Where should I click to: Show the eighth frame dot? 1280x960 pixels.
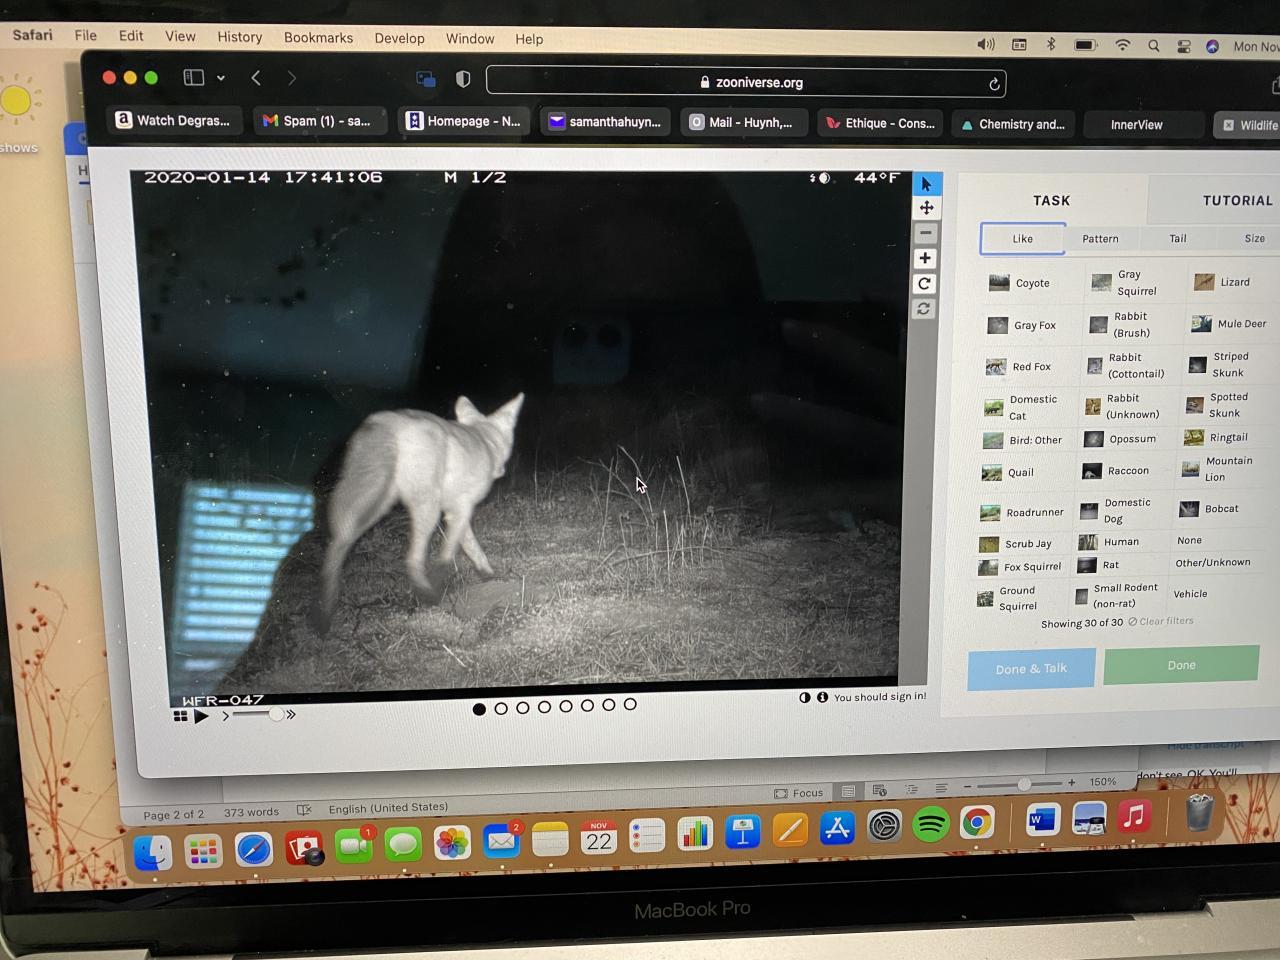(630, 704)
